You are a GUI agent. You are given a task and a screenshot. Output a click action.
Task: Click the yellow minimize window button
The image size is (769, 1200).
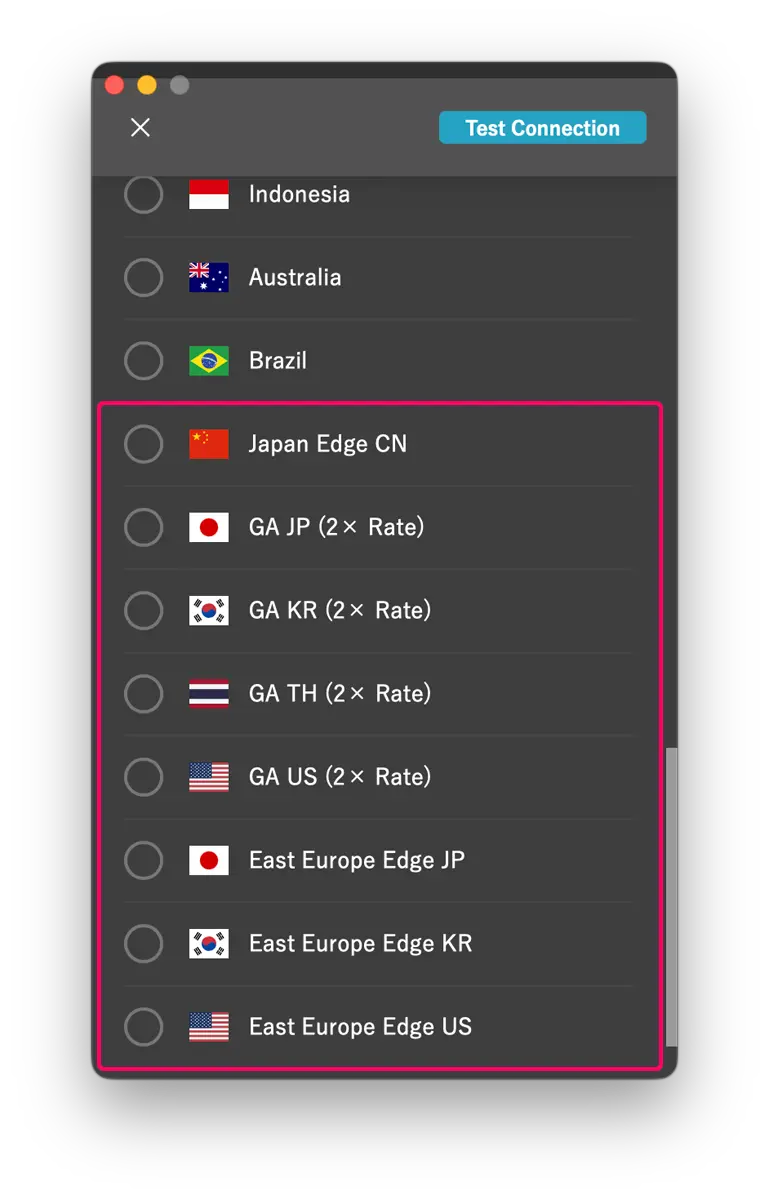pos(147,85)
